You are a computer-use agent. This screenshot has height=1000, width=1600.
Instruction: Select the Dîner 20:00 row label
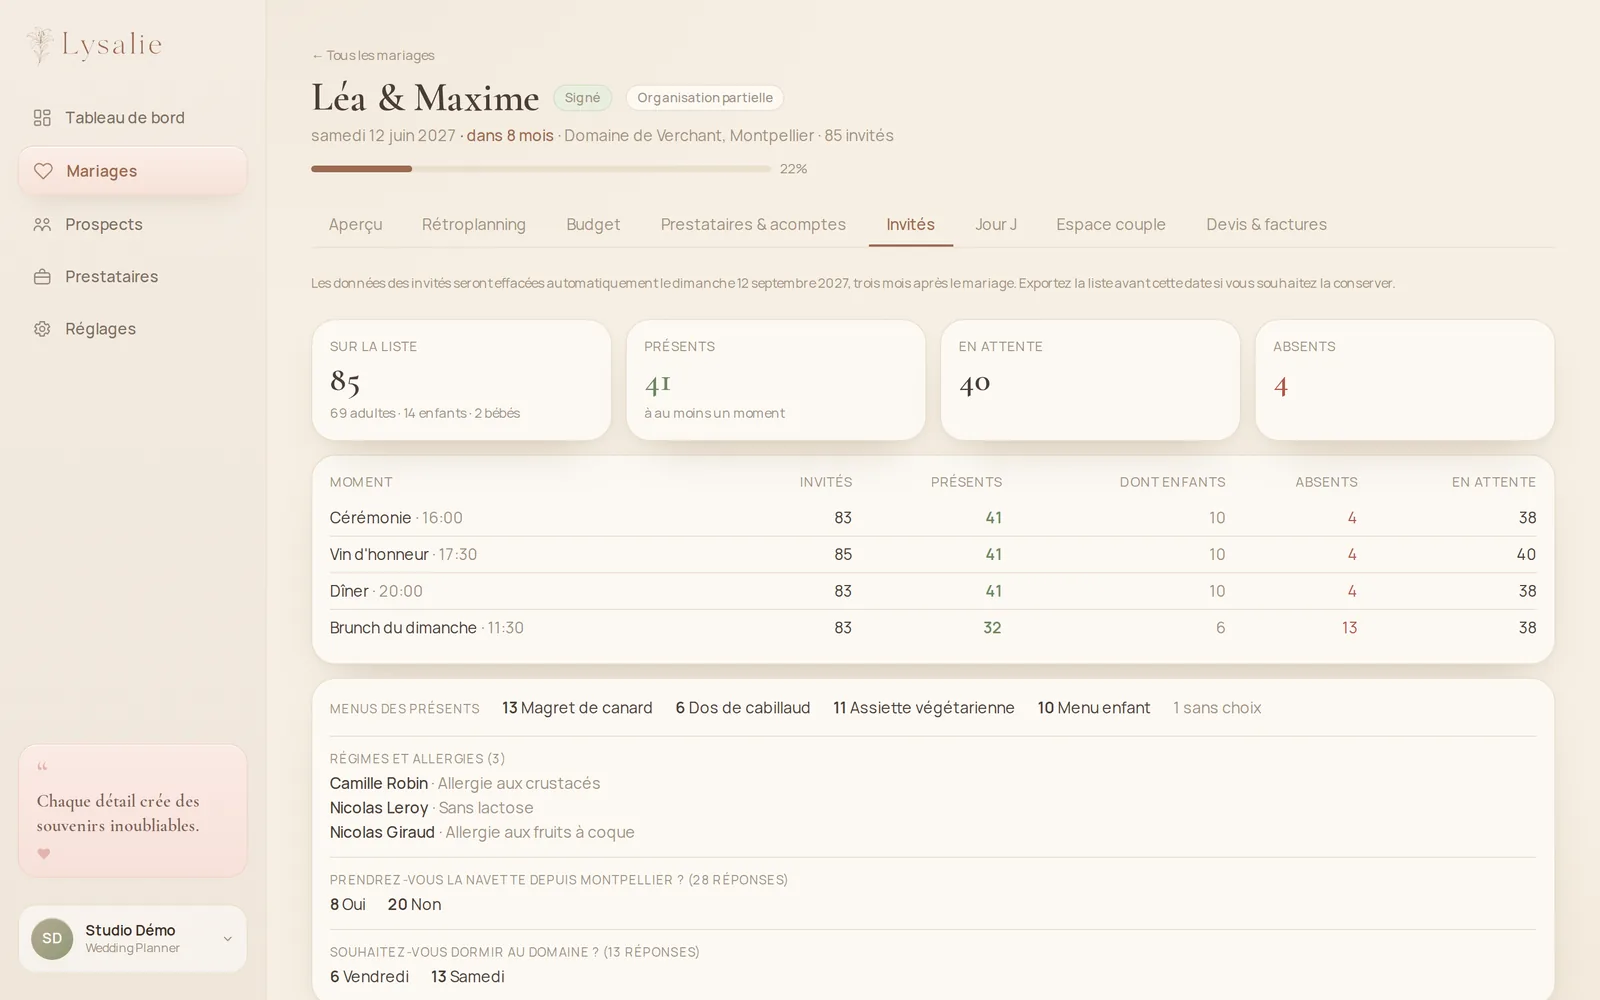click(x=376, y=592)
